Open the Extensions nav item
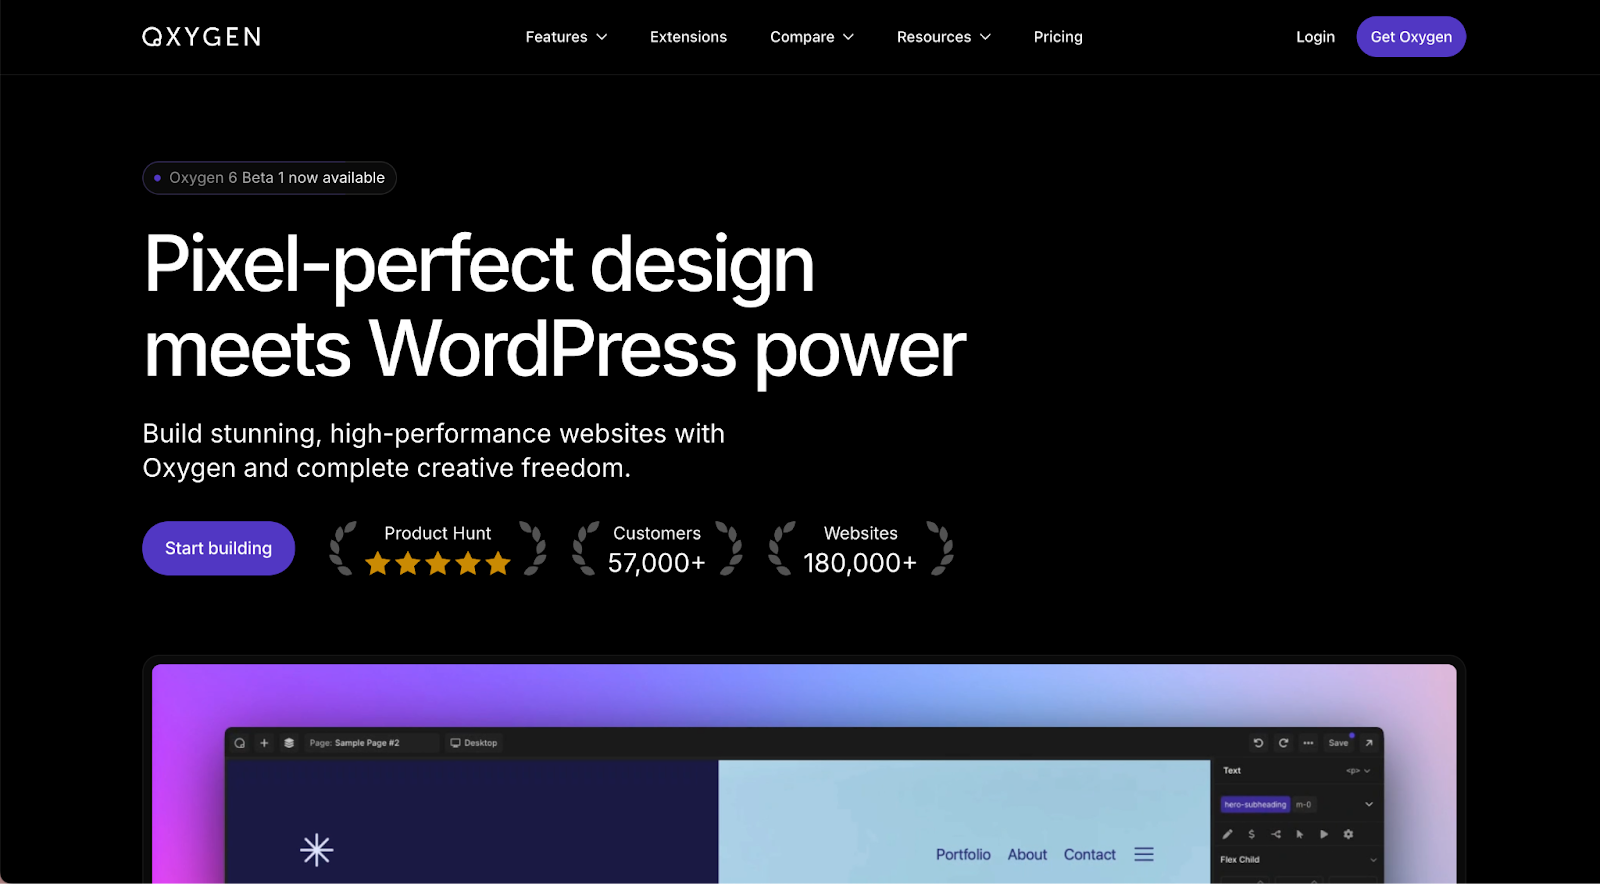 (x=688, y=37)
